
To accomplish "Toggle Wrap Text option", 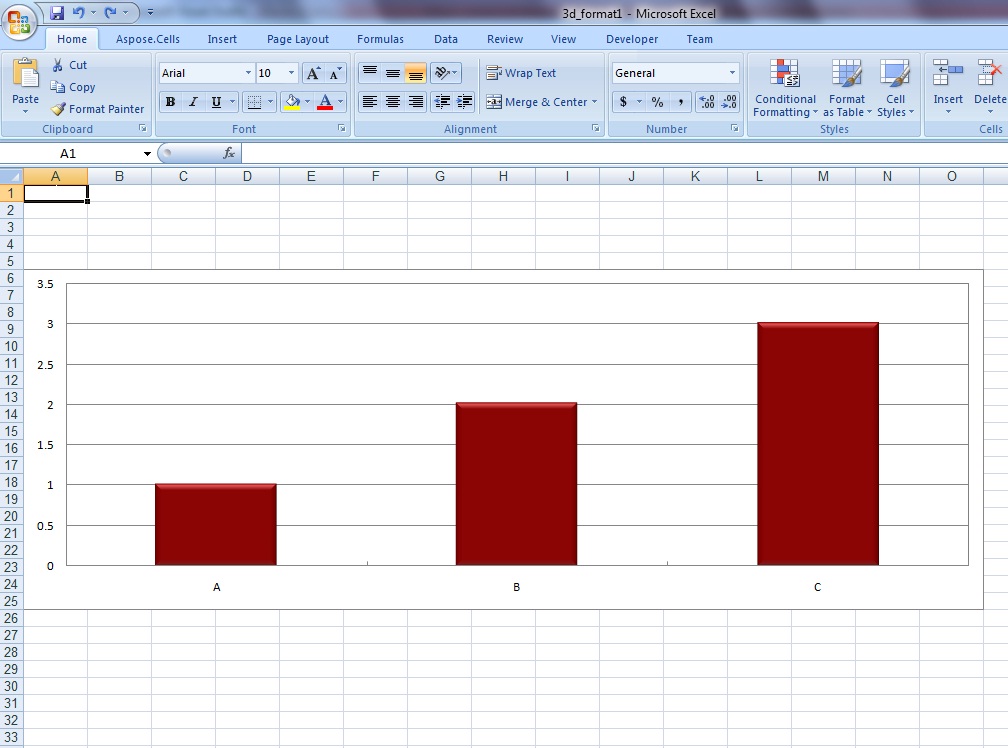I will tap(521, 73).
